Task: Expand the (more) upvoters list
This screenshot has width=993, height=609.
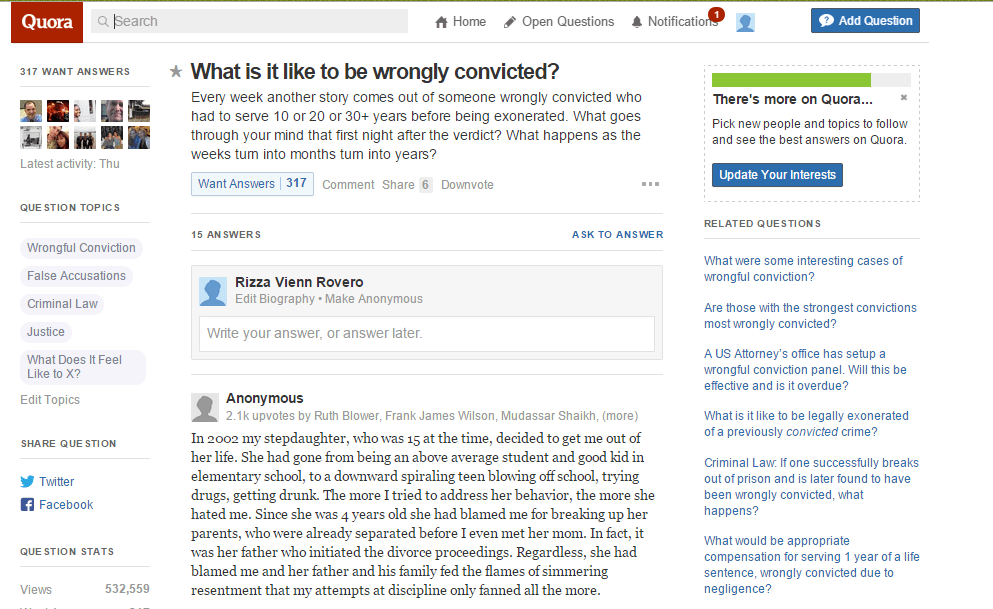Action: tap(620, 416)
